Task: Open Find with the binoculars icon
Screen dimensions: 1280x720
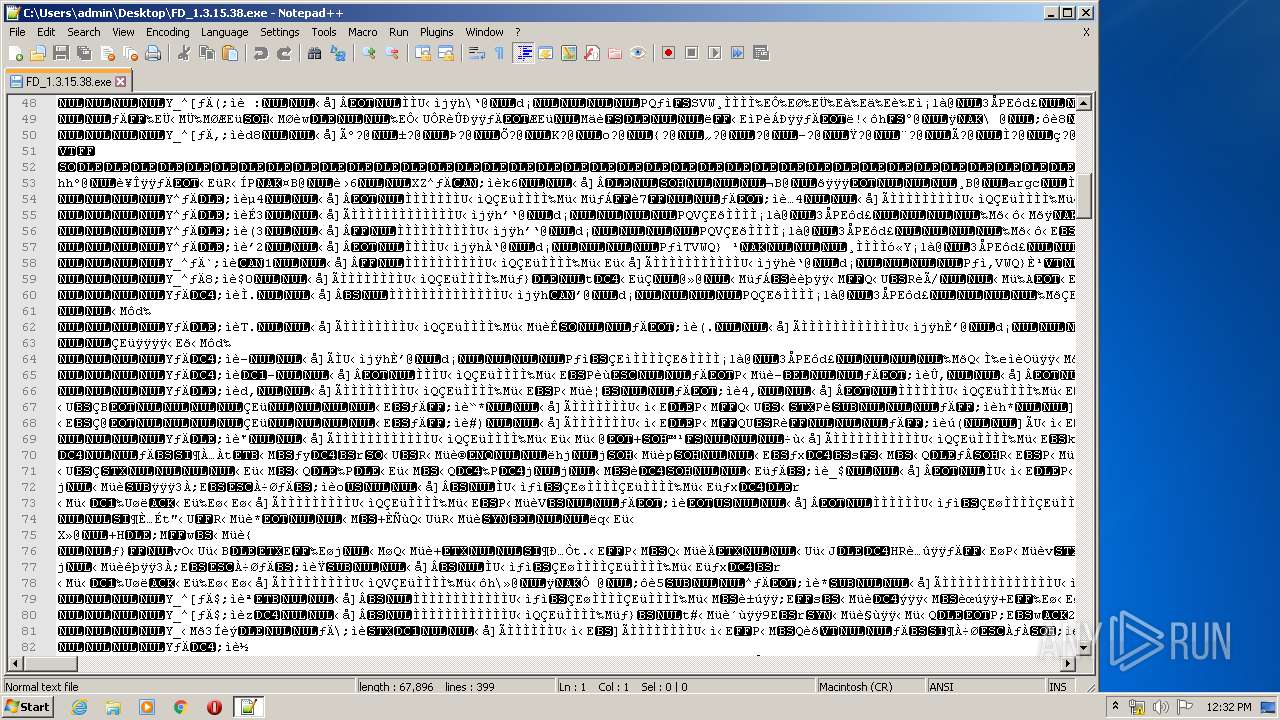Action: tap(314, 53)
